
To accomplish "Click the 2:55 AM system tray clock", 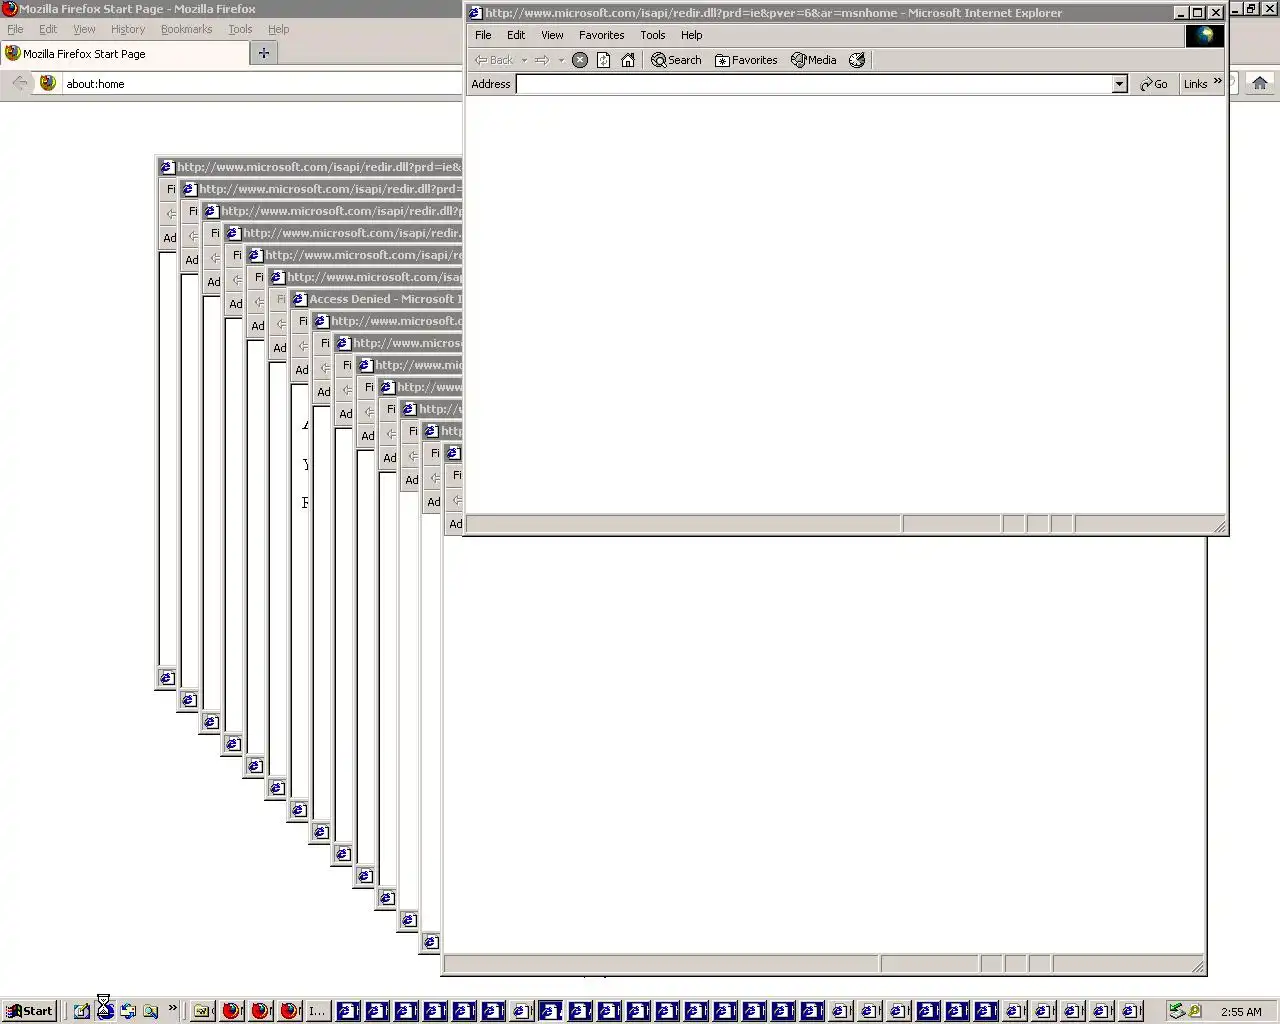I will pos(1241,1012).
